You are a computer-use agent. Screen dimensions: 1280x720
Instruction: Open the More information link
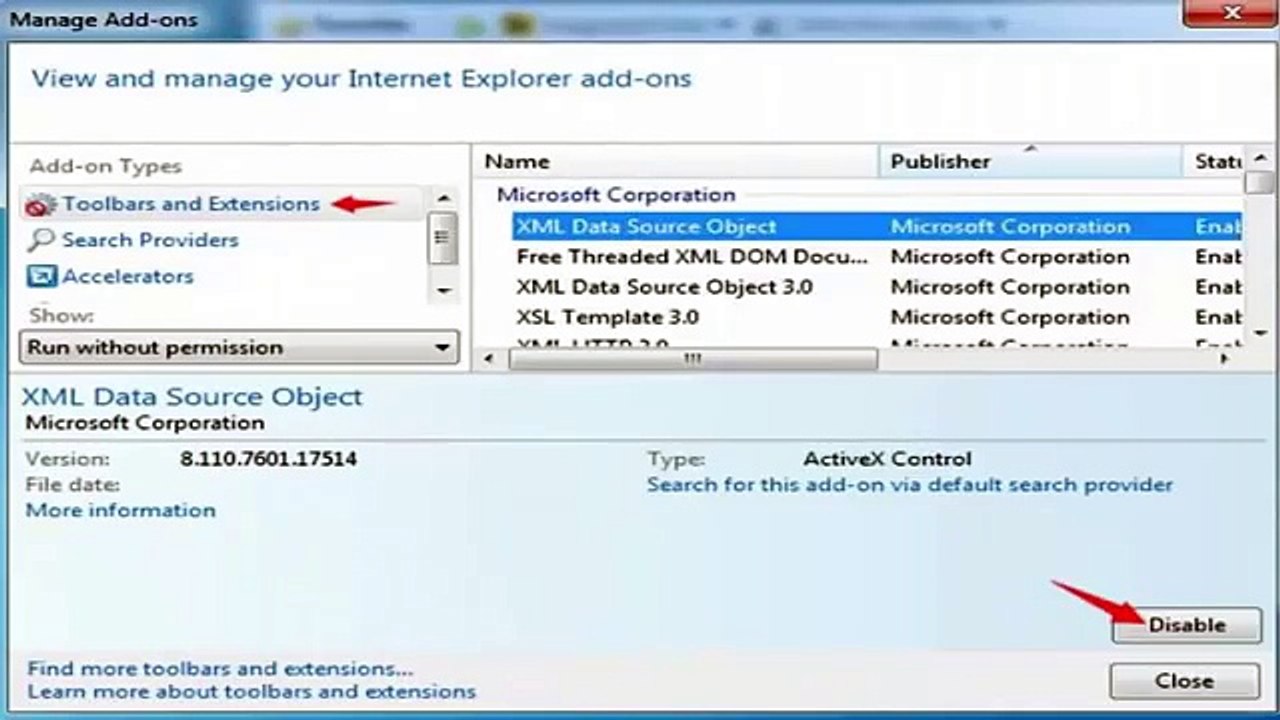[x=121, y=510]
